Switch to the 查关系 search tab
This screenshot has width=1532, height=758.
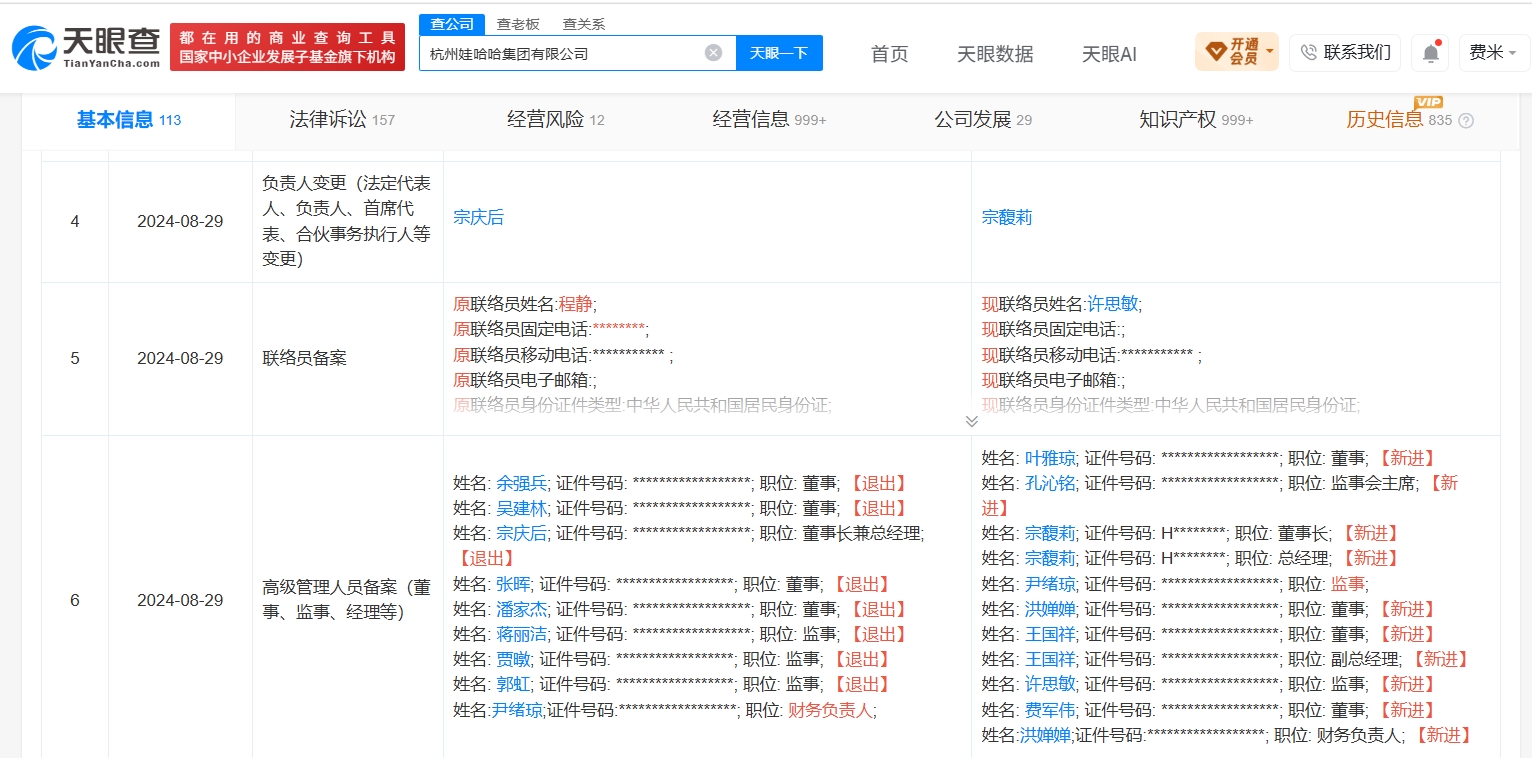pos(584,24)
